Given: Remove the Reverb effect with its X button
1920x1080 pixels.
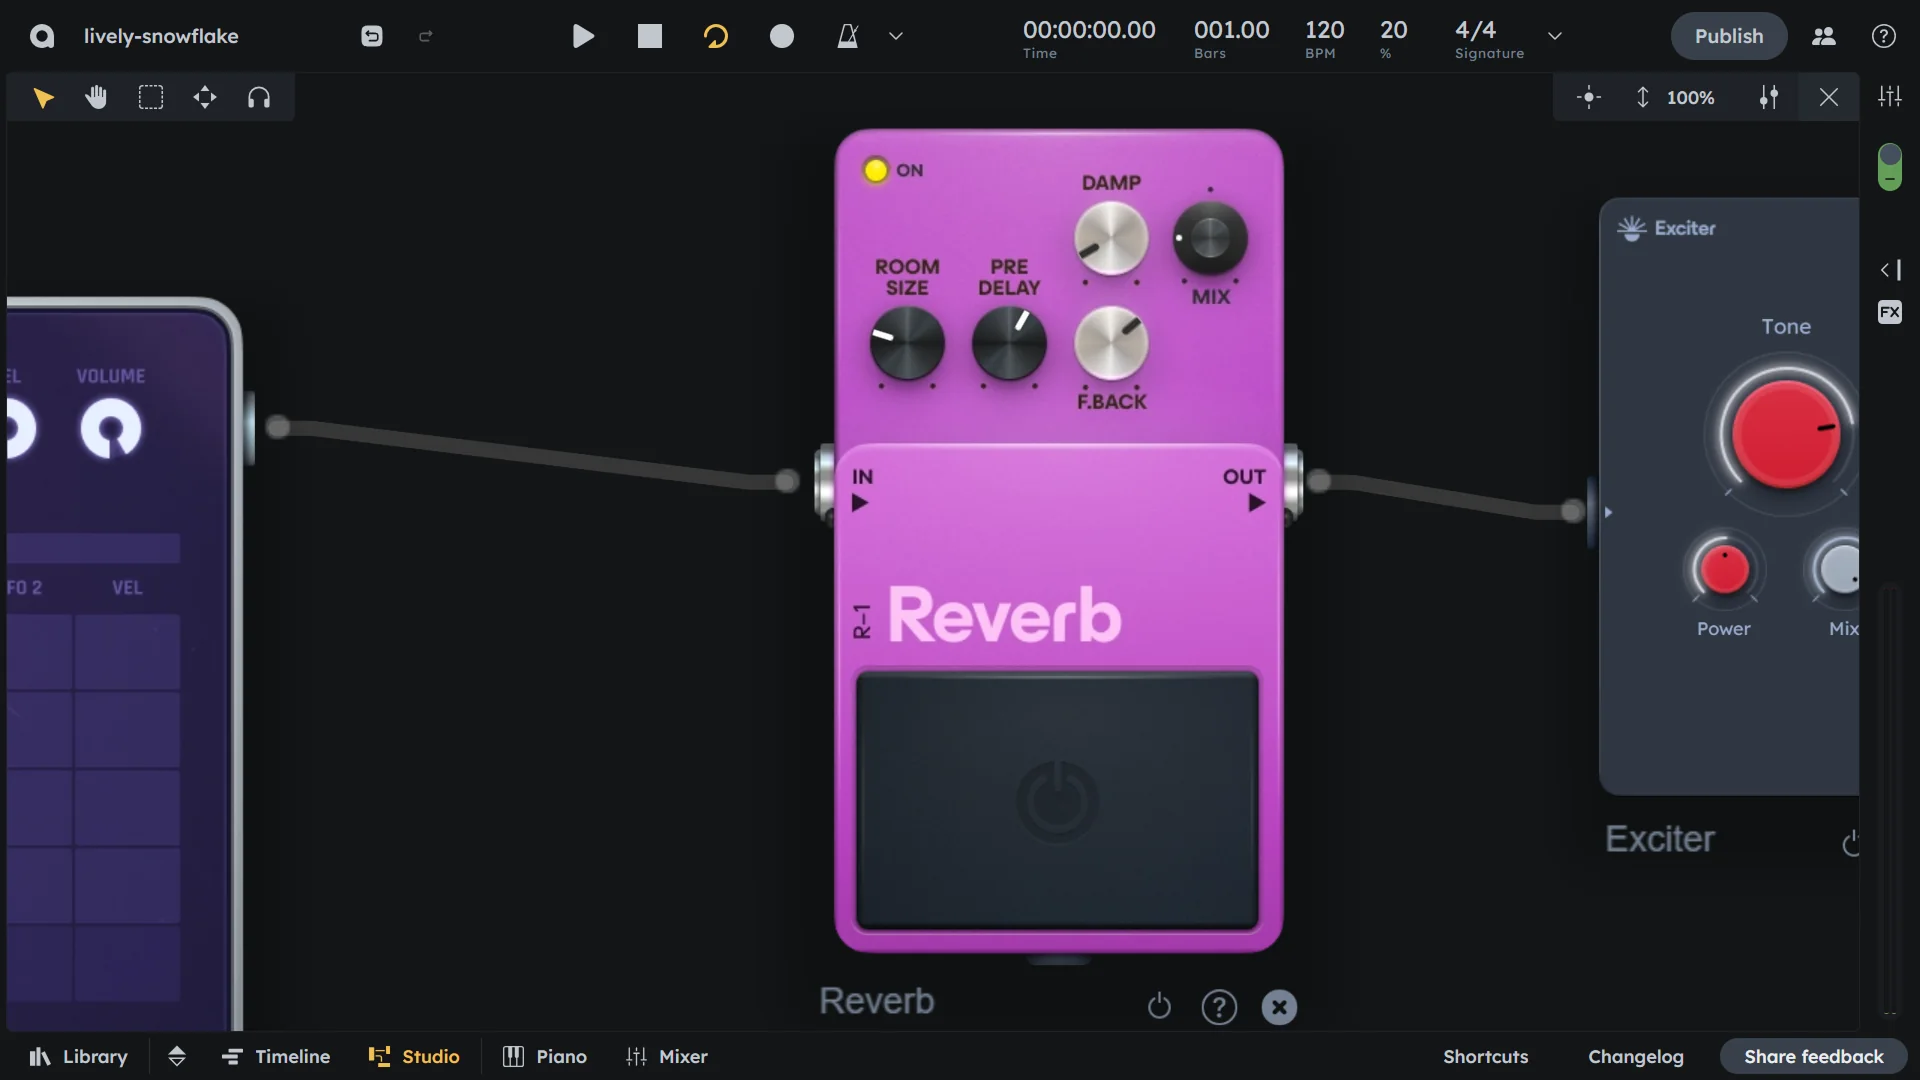Looking at the screenshot, I should (1279, 1007).
